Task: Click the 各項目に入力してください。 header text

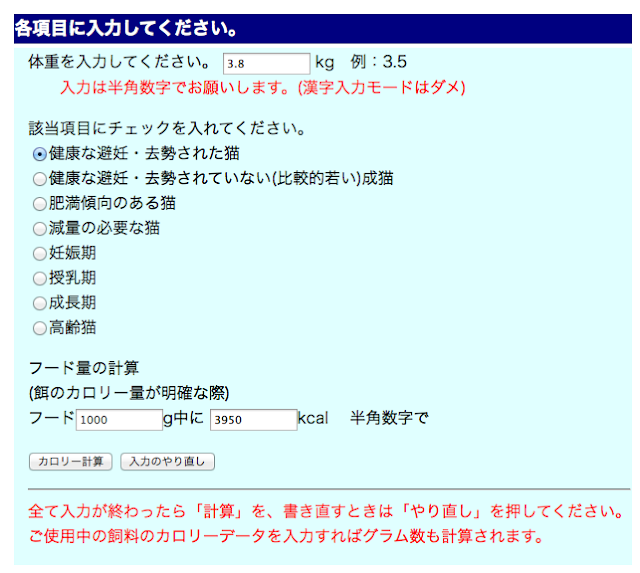Action: click(x=126, y=29)
